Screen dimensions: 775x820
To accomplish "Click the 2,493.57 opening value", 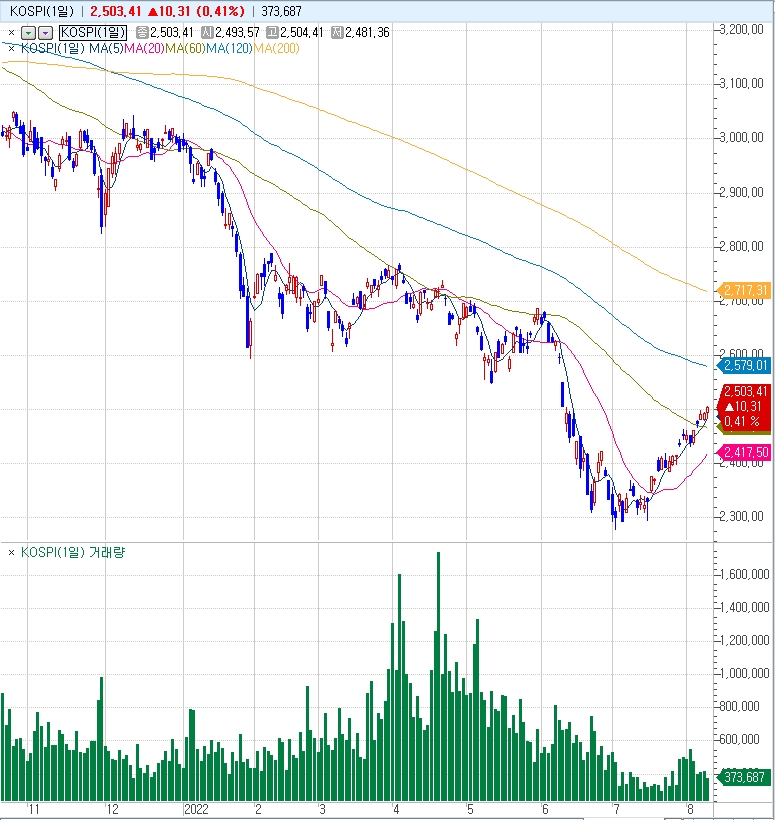I will point(237,32).
